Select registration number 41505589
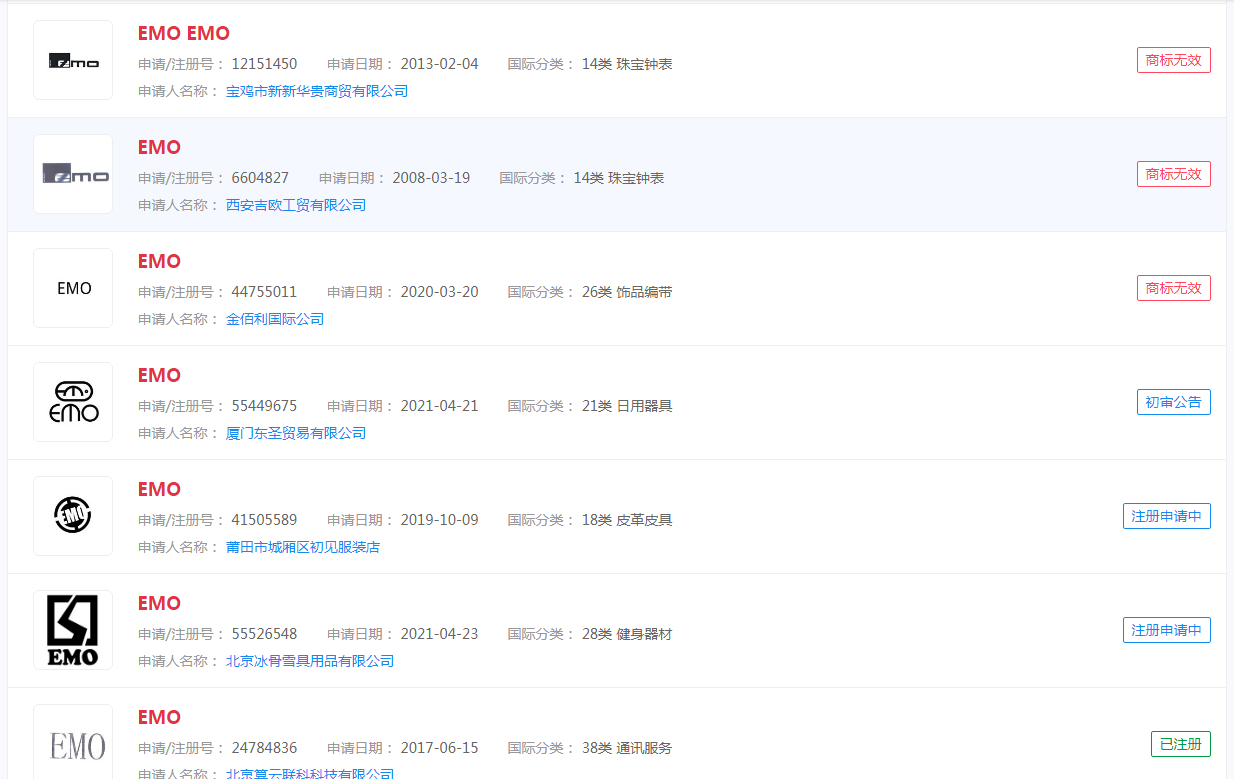1234x779 pixels. [x=264, y=520]
